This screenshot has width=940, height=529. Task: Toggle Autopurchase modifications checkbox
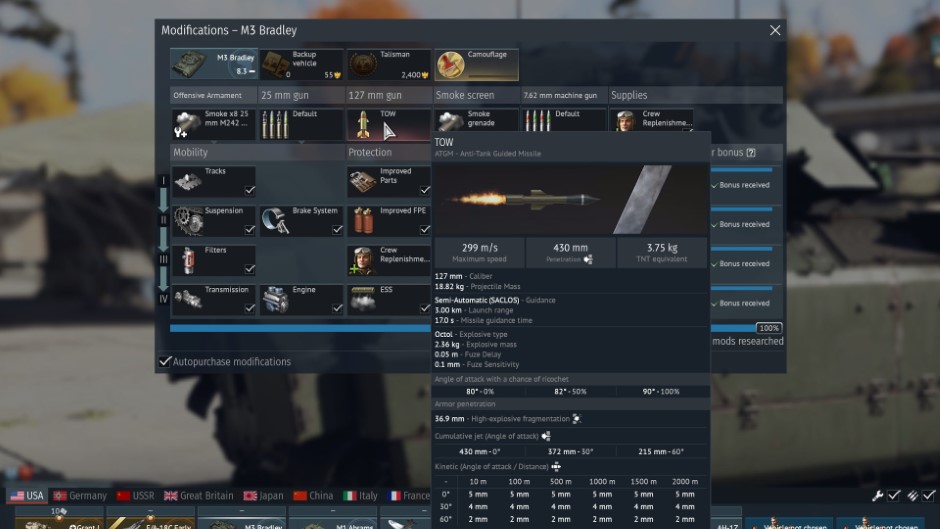165,361
